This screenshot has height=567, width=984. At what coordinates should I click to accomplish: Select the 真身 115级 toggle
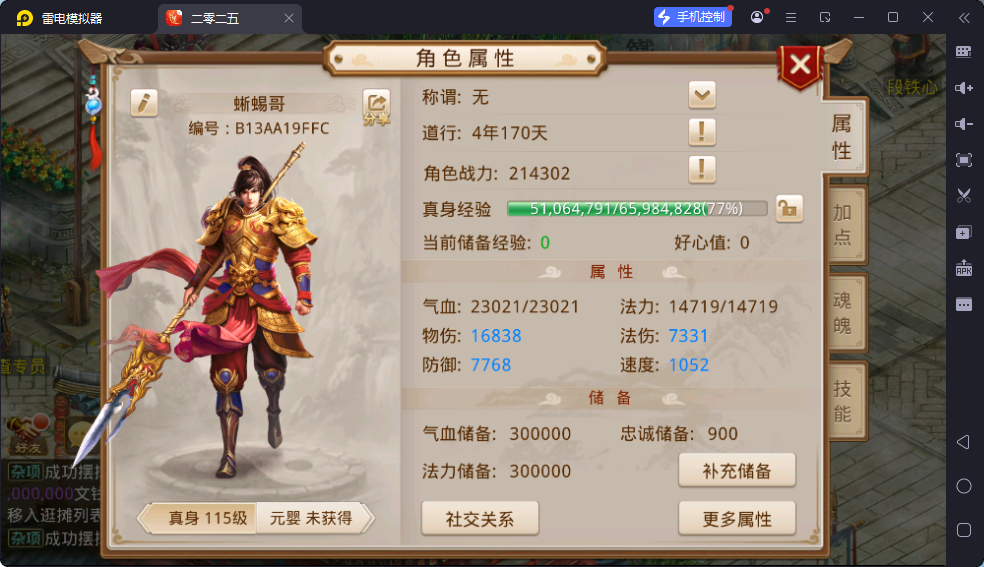click(x=200, y=518)
